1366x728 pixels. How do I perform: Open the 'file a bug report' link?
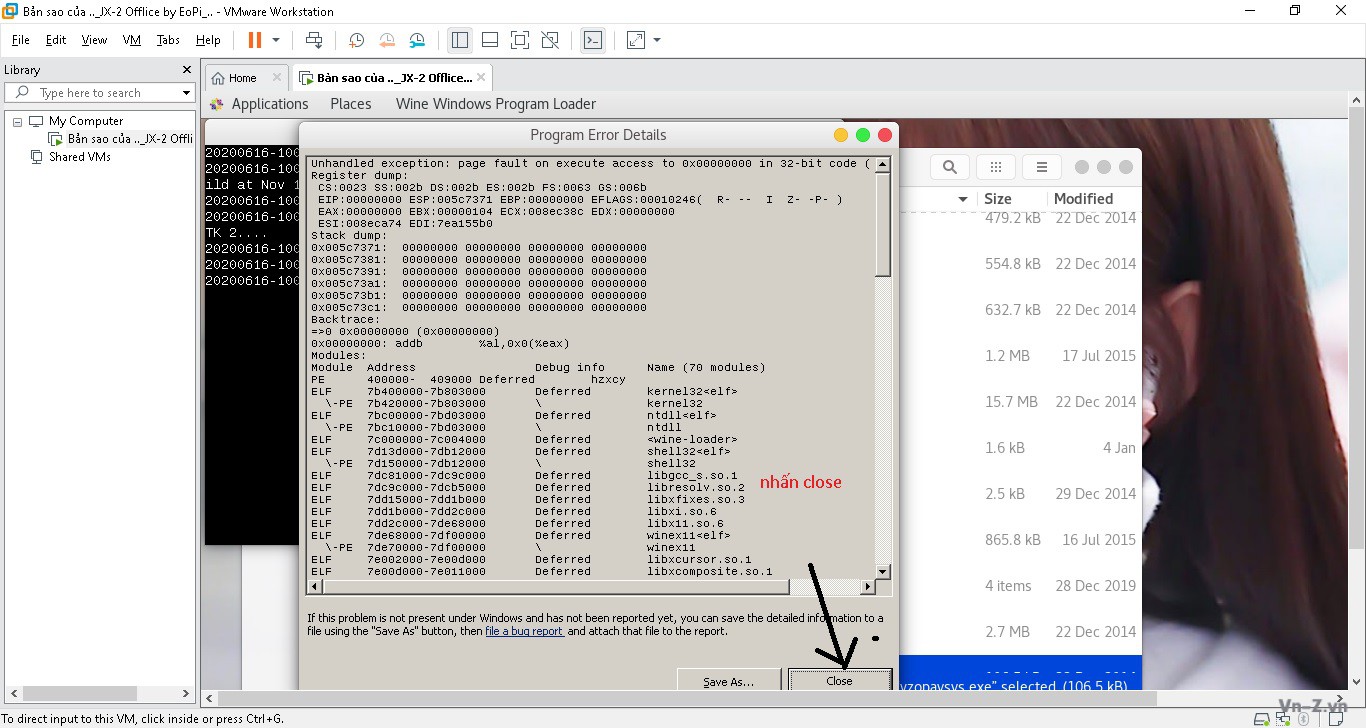pos(524,631)
